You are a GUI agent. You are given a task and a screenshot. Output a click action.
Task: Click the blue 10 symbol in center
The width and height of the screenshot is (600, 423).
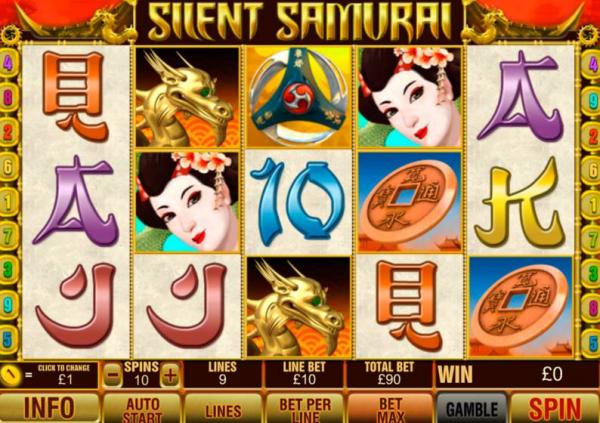point(298,201)
